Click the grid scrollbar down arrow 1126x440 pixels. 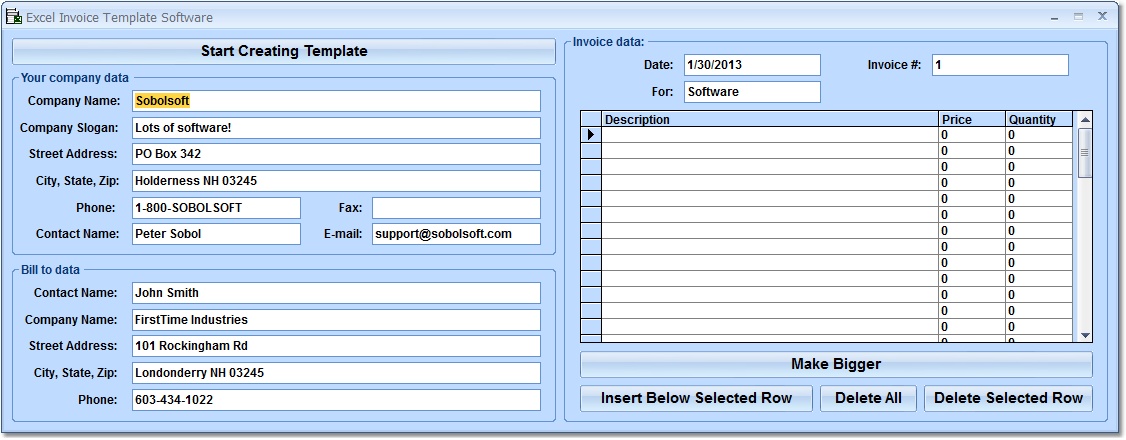coord(1084,335)
